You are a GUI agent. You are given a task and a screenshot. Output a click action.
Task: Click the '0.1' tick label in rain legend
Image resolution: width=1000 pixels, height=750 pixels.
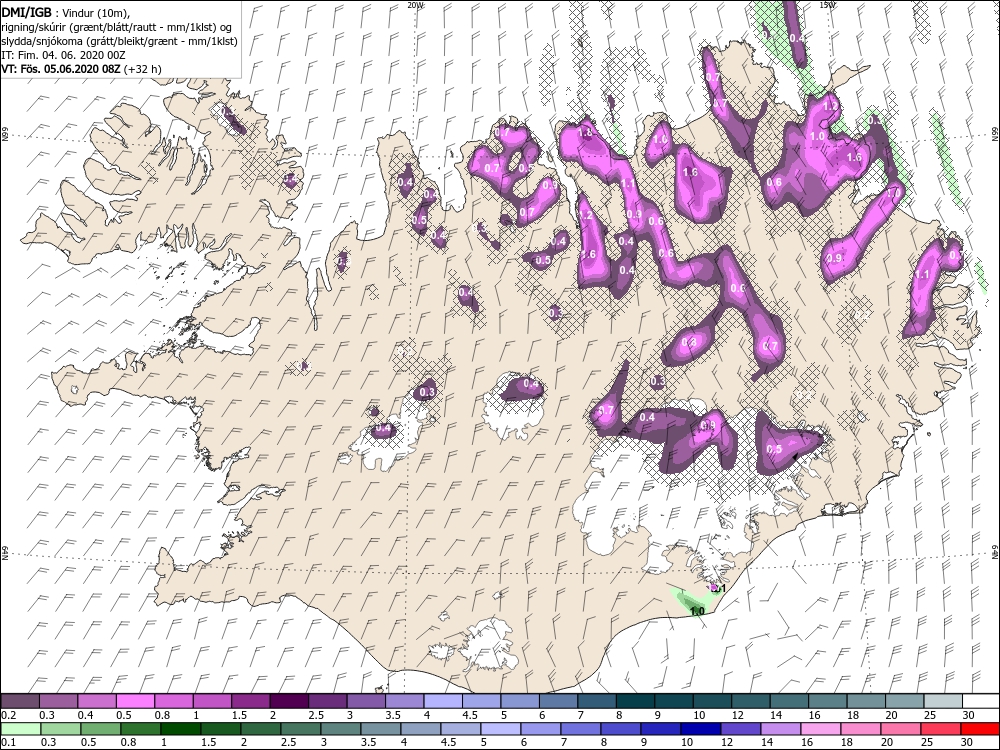8,742
